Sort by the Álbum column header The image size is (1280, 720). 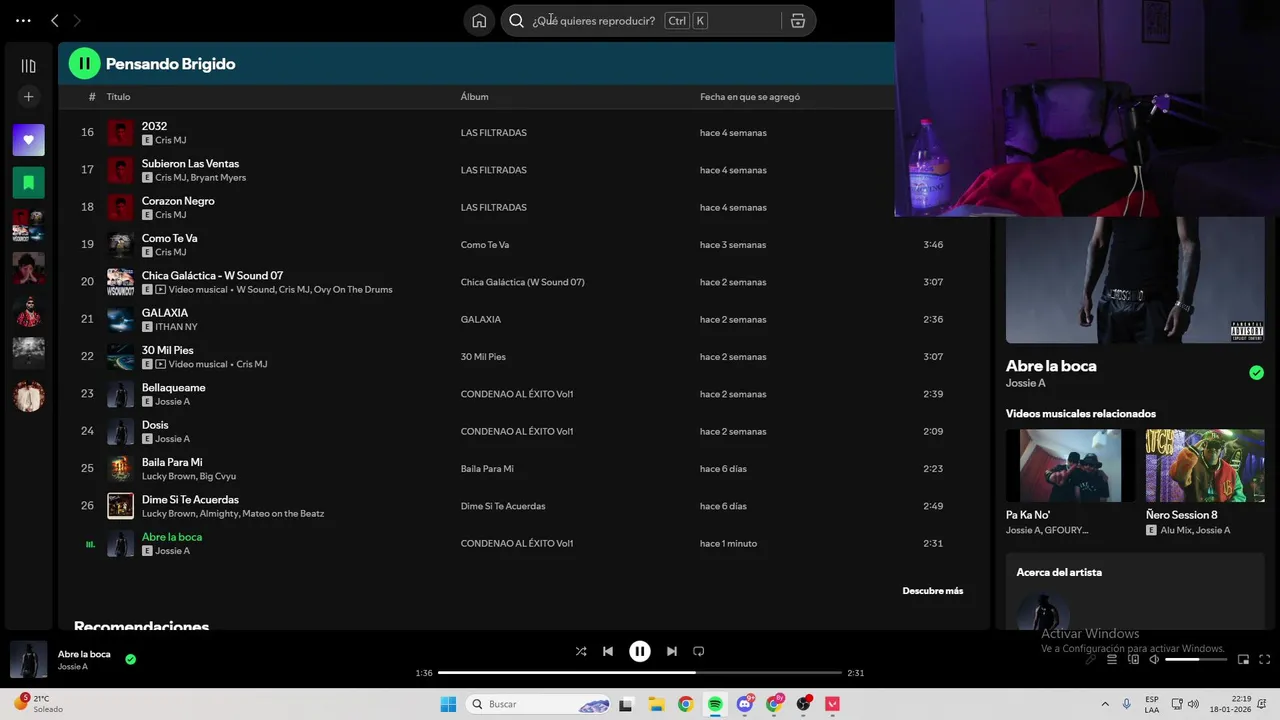474,97
